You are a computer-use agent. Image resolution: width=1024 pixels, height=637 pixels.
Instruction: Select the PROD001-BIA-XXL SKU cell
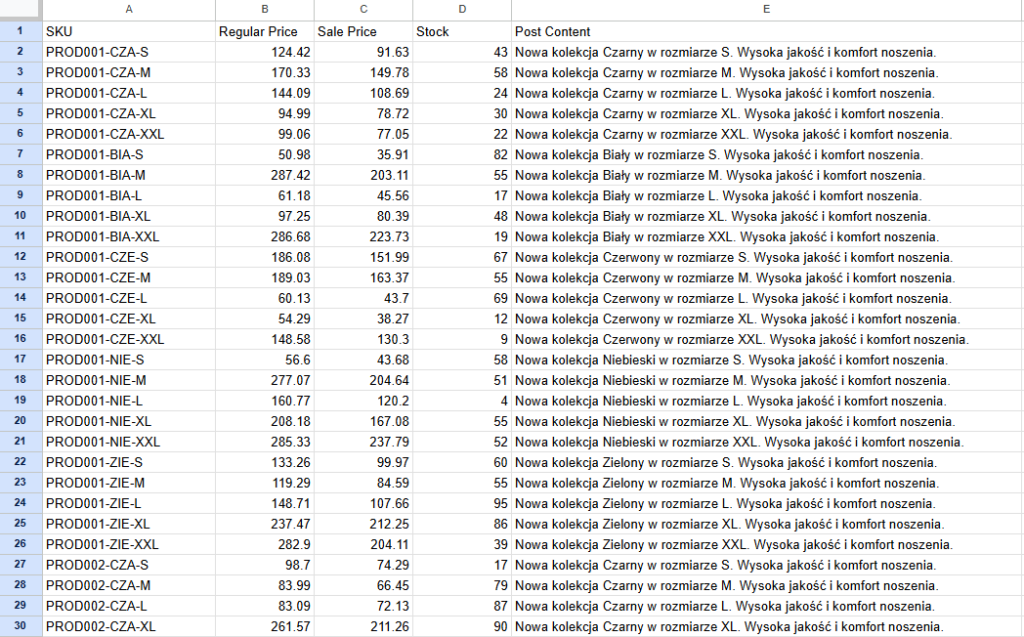pos(128,237)
